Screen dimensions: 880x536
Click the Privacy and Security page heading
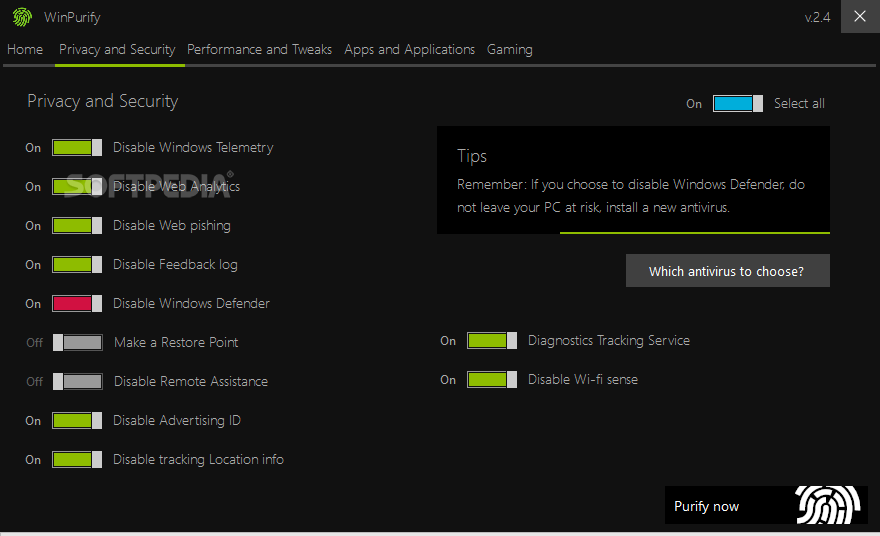coord(103,101)
